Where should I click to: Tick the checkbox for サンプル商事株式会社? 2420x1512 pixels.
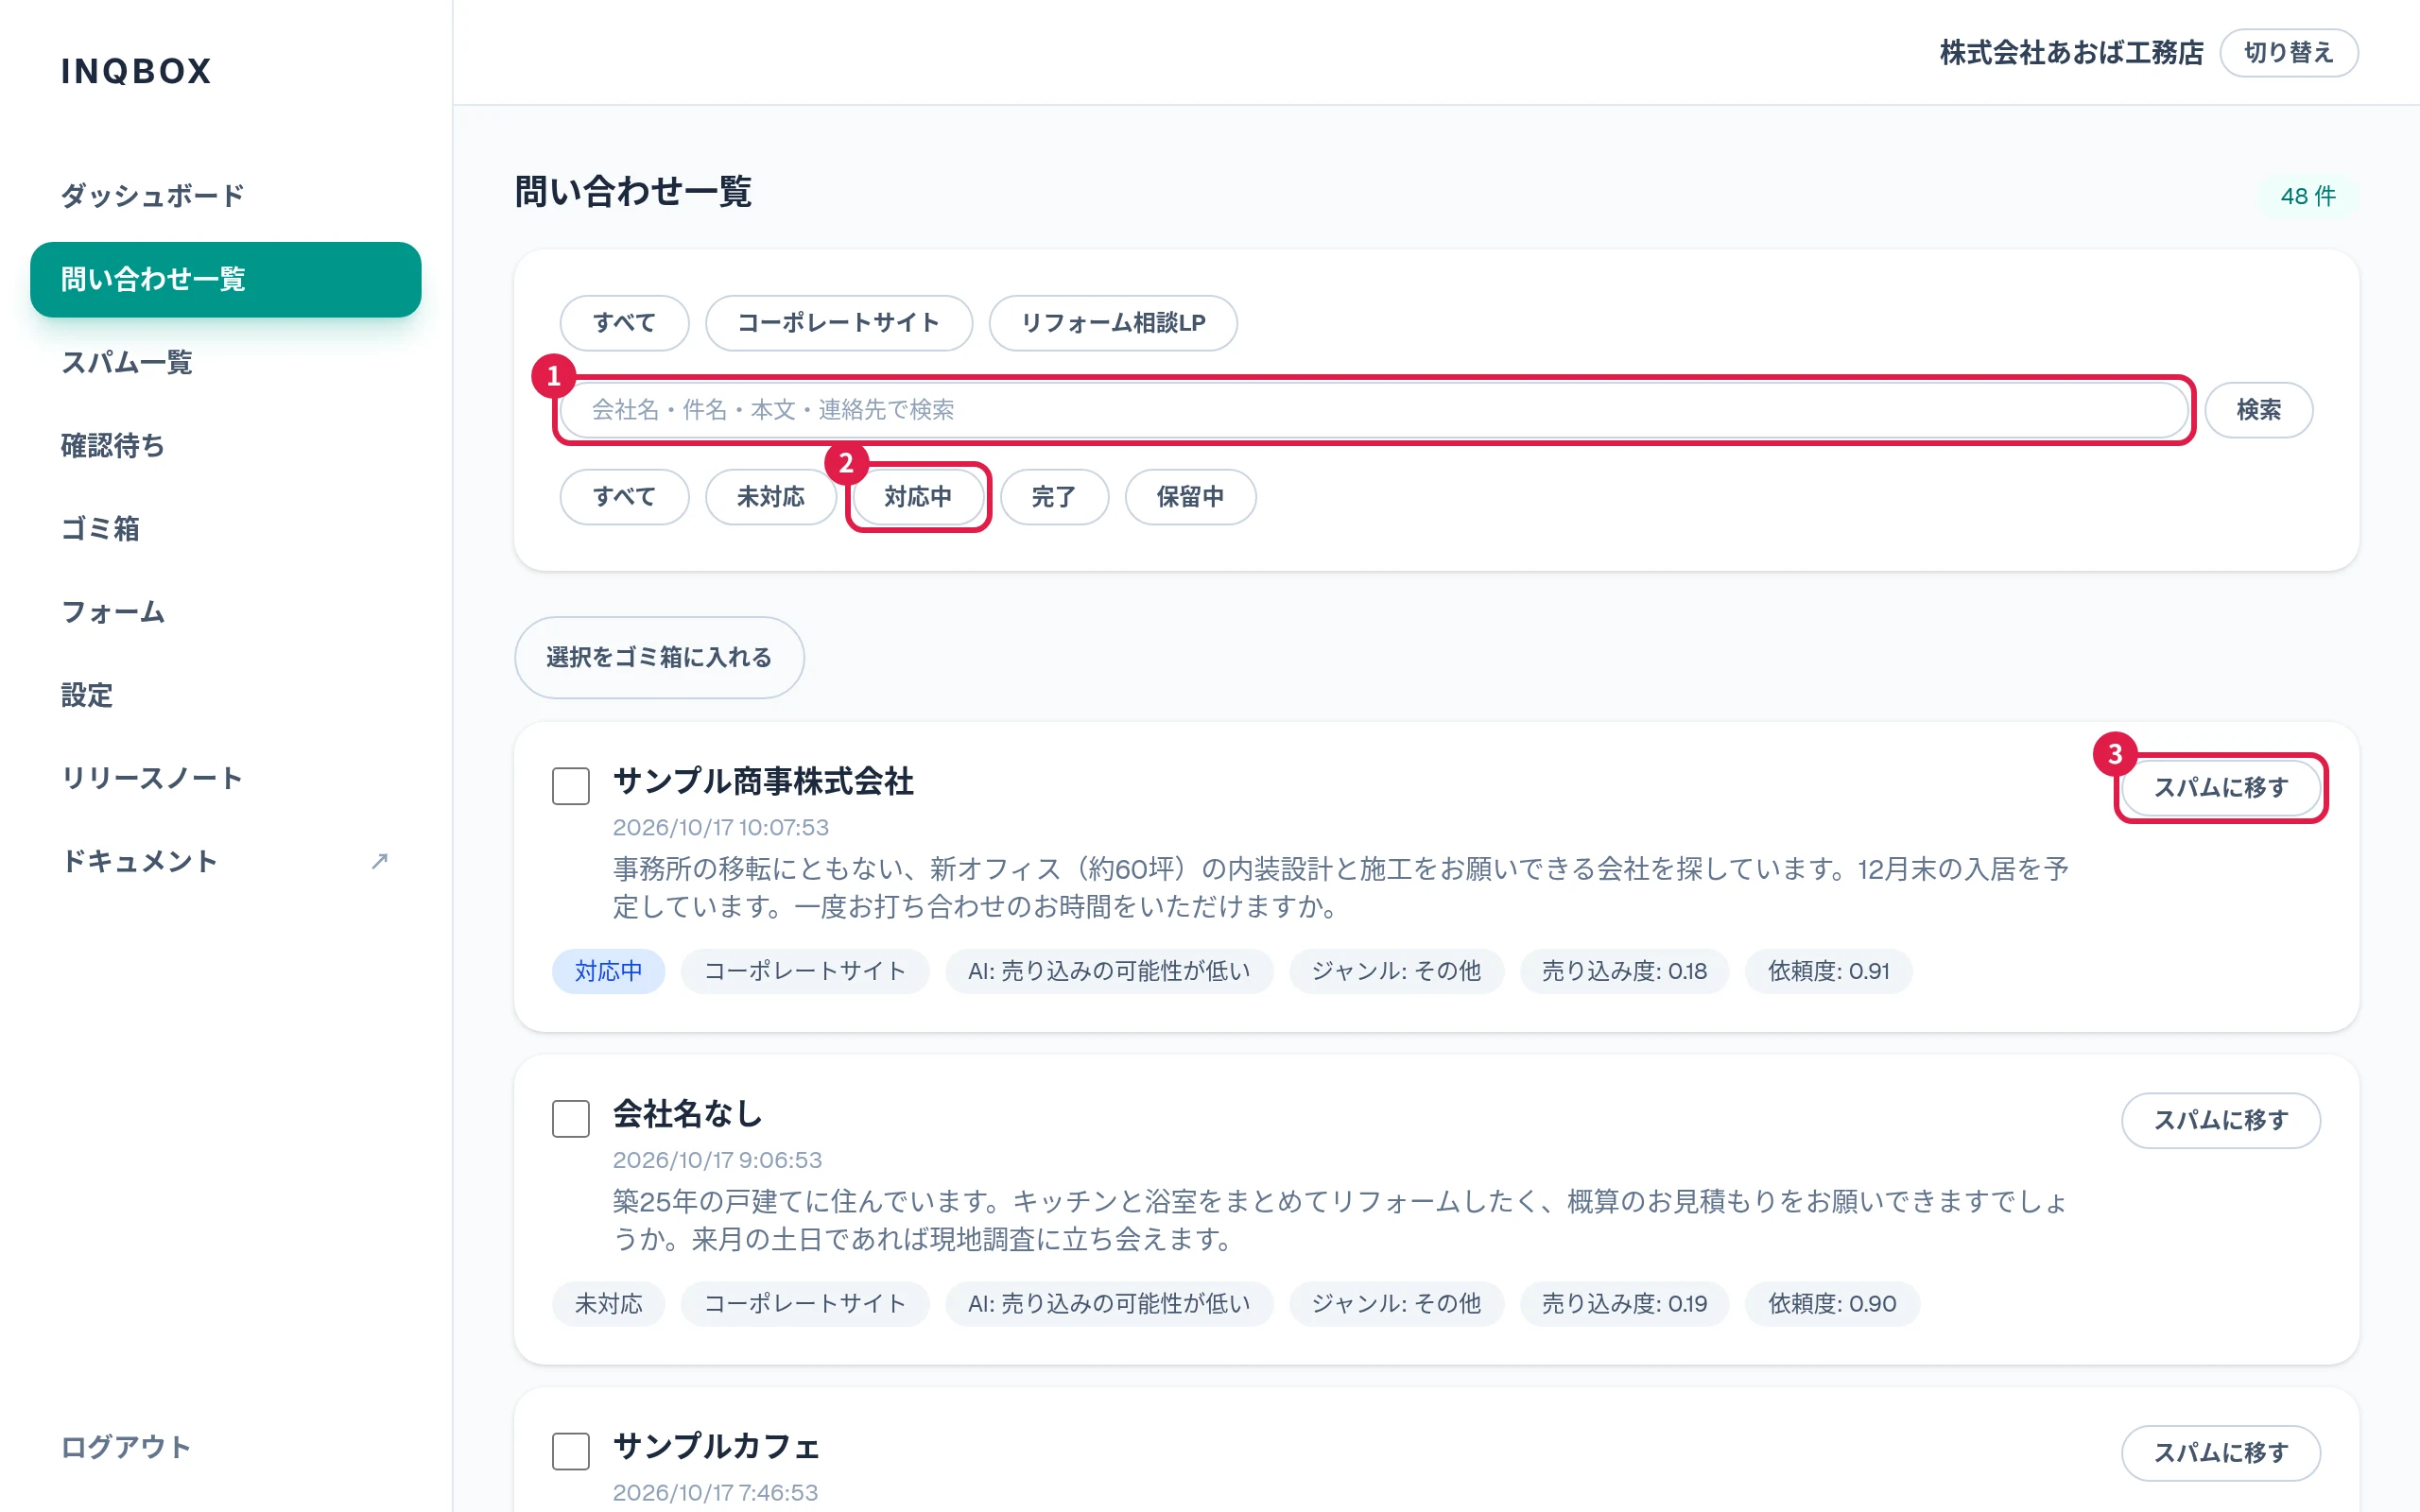[x=571, y=786]
